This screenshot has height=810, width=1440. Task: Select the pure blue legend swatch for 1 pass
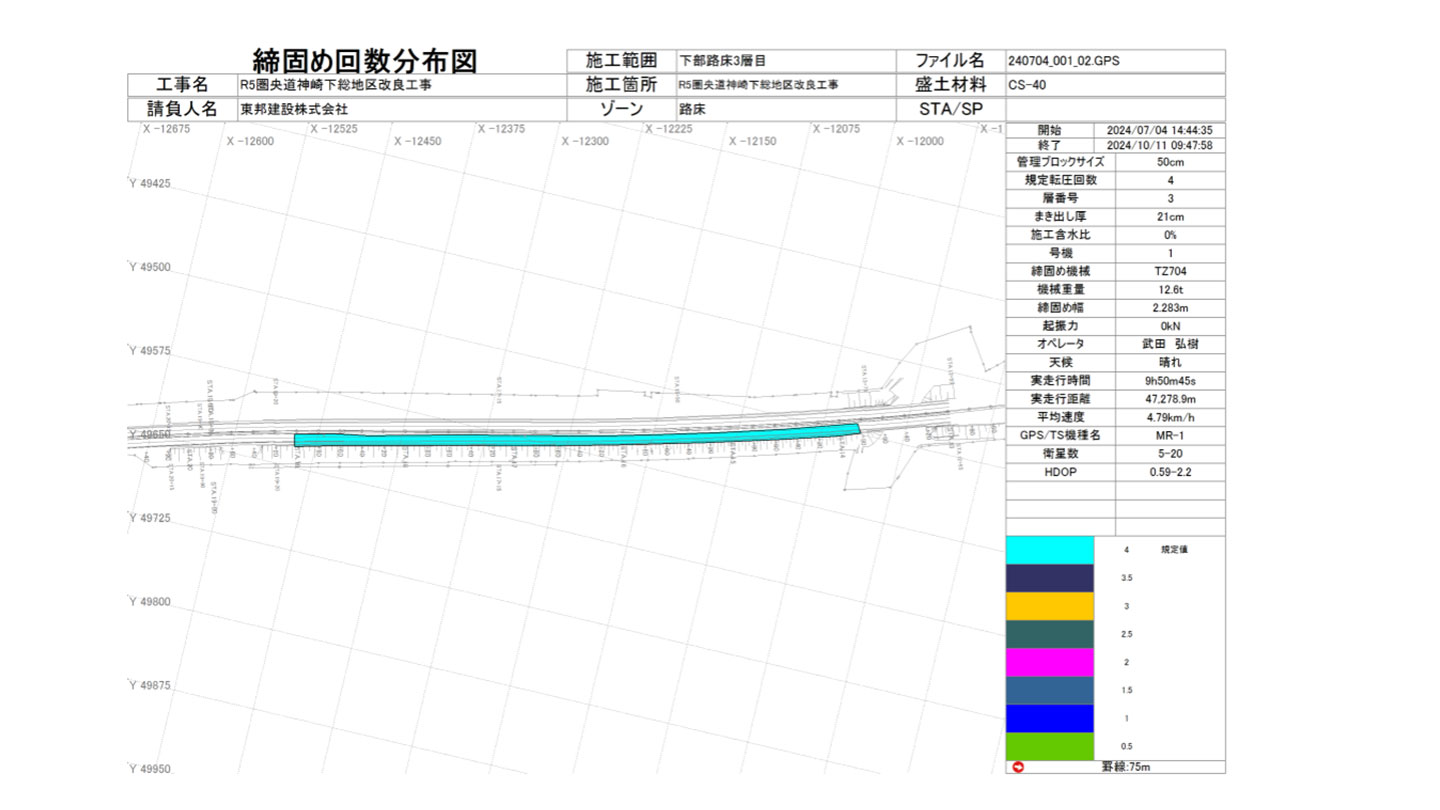pyautogui.click(x=1049, y=718)
